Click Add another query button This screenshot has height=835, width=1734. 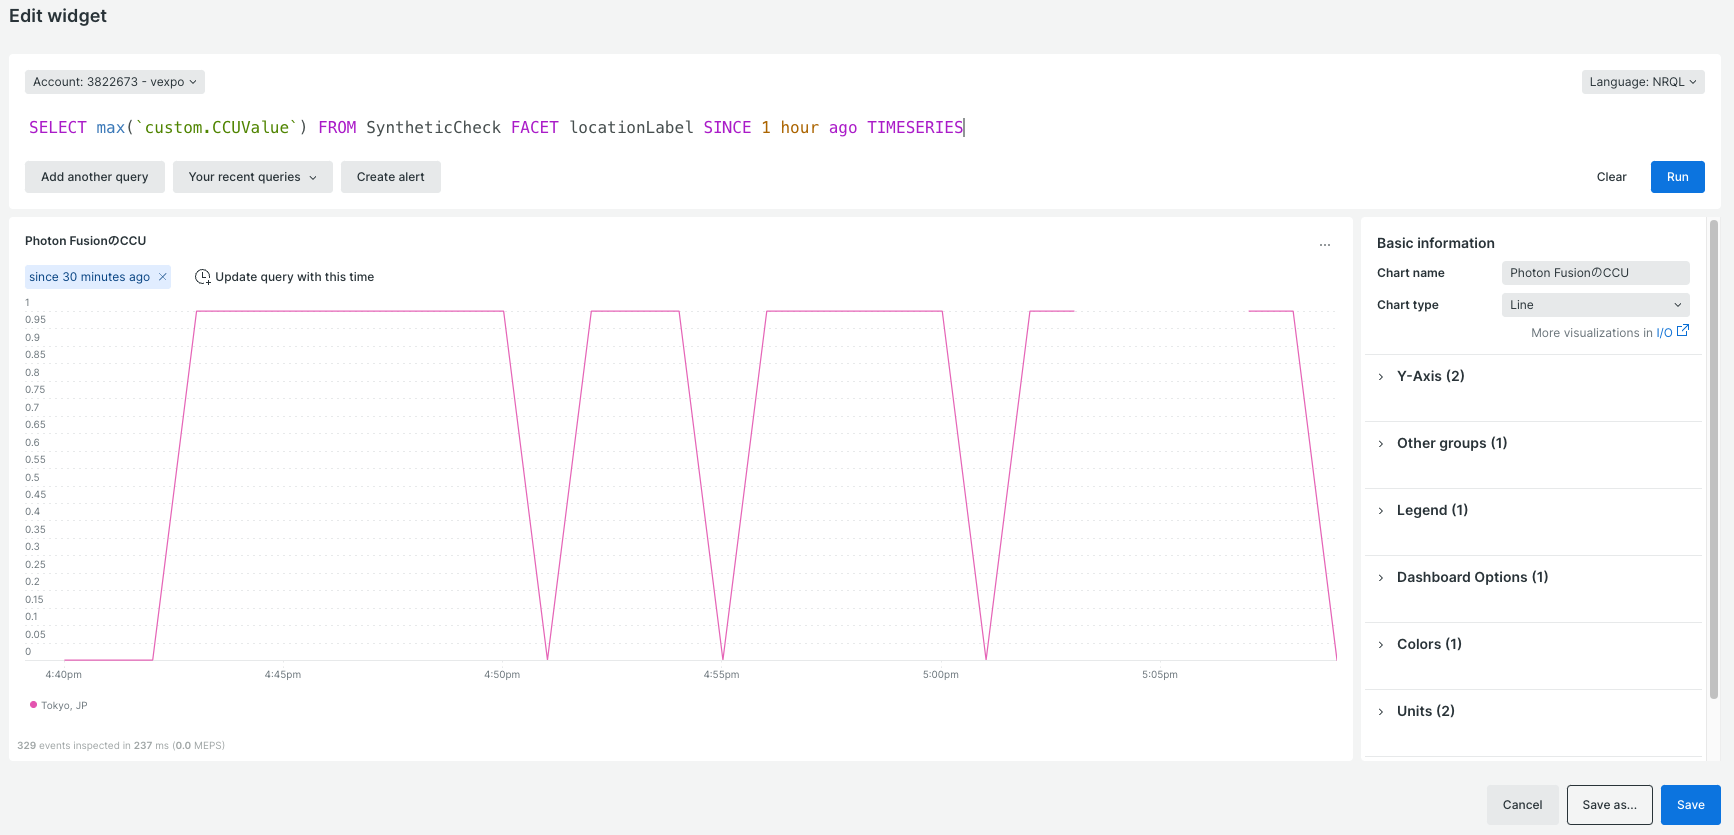coord(95,177)
